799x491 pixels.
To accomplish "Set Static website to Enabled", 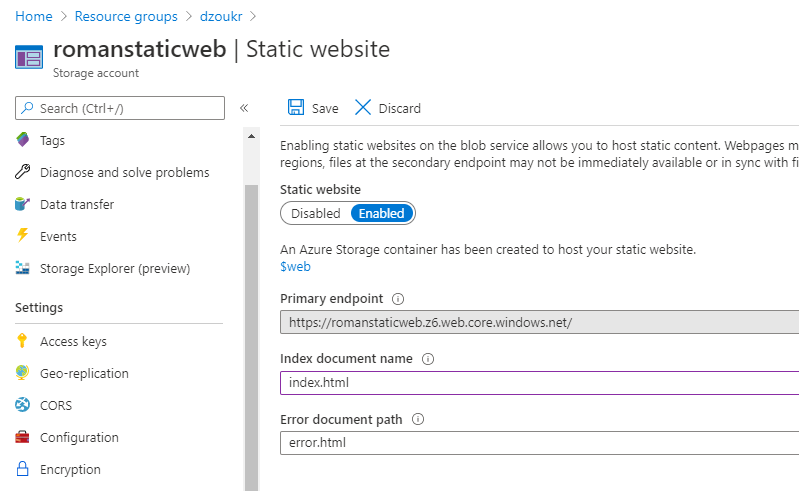I will (x=381, y=213).
